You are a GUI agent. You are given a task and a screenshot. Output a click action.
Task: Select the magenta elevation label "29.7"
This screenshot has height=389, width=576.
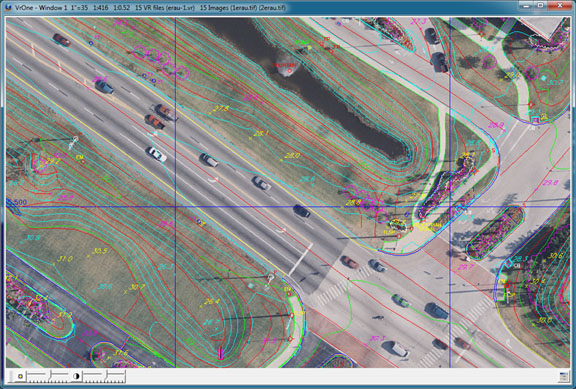[x=465, y=267]
